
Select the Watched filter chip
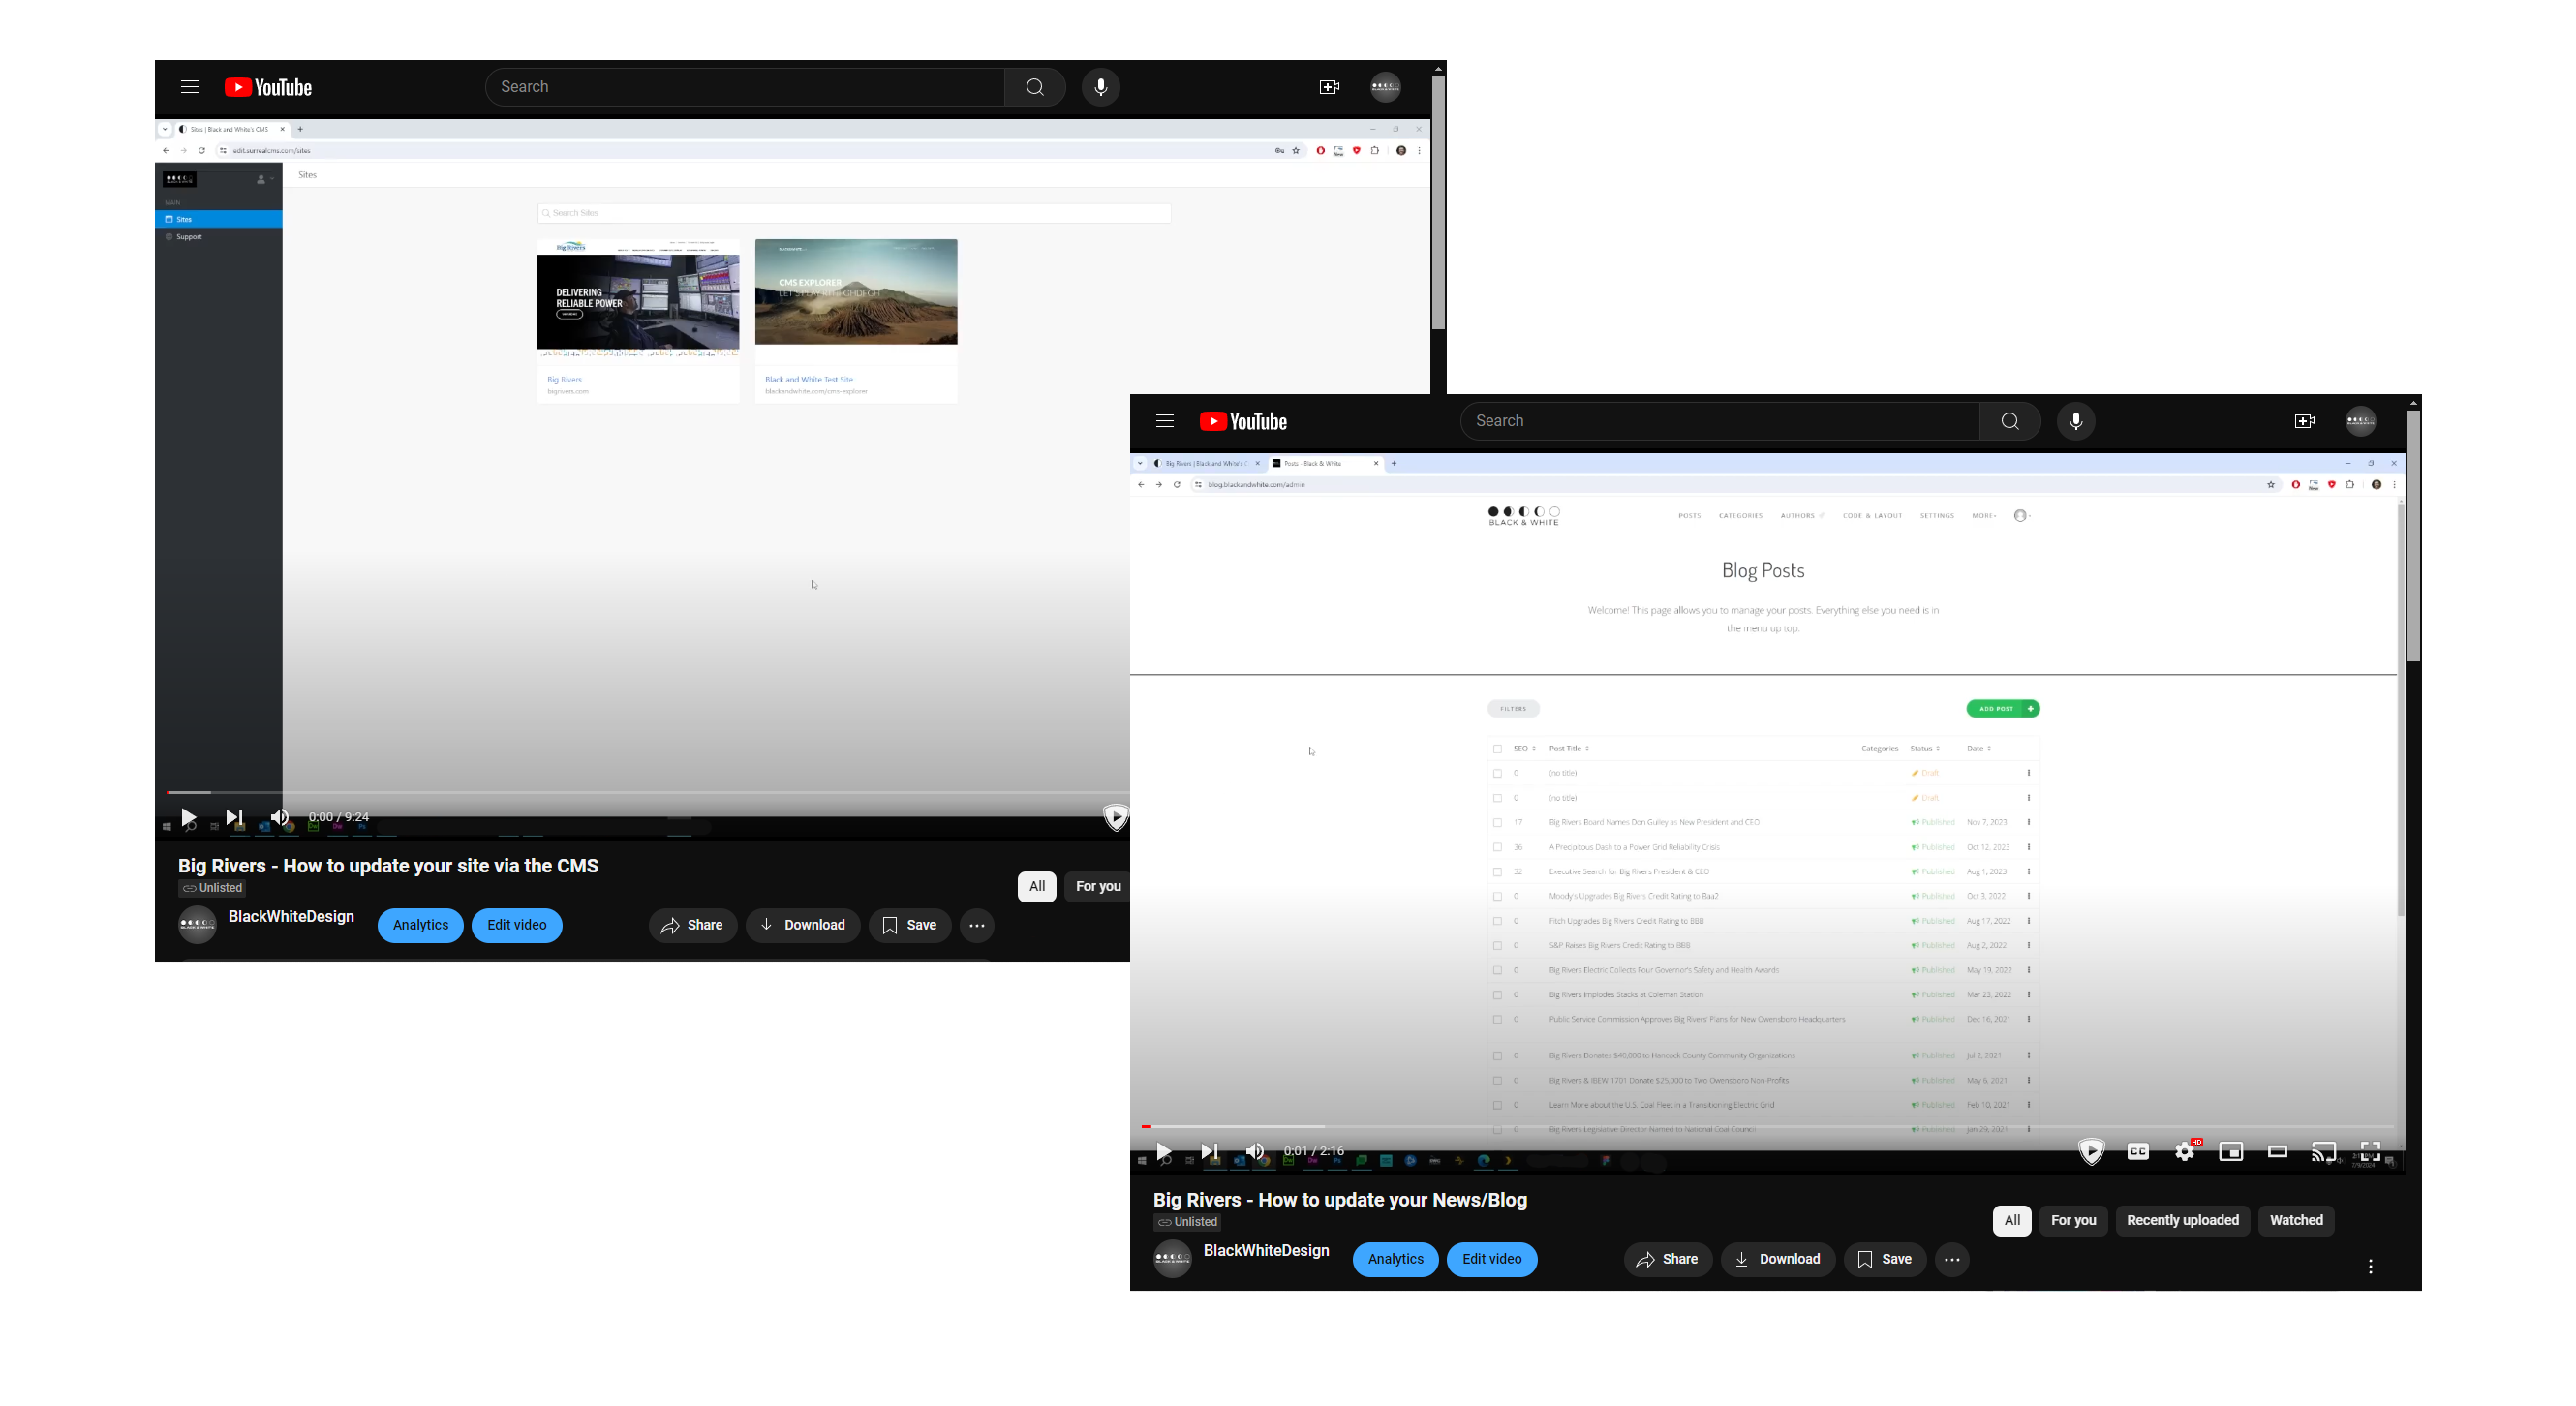point(2296,1220)
